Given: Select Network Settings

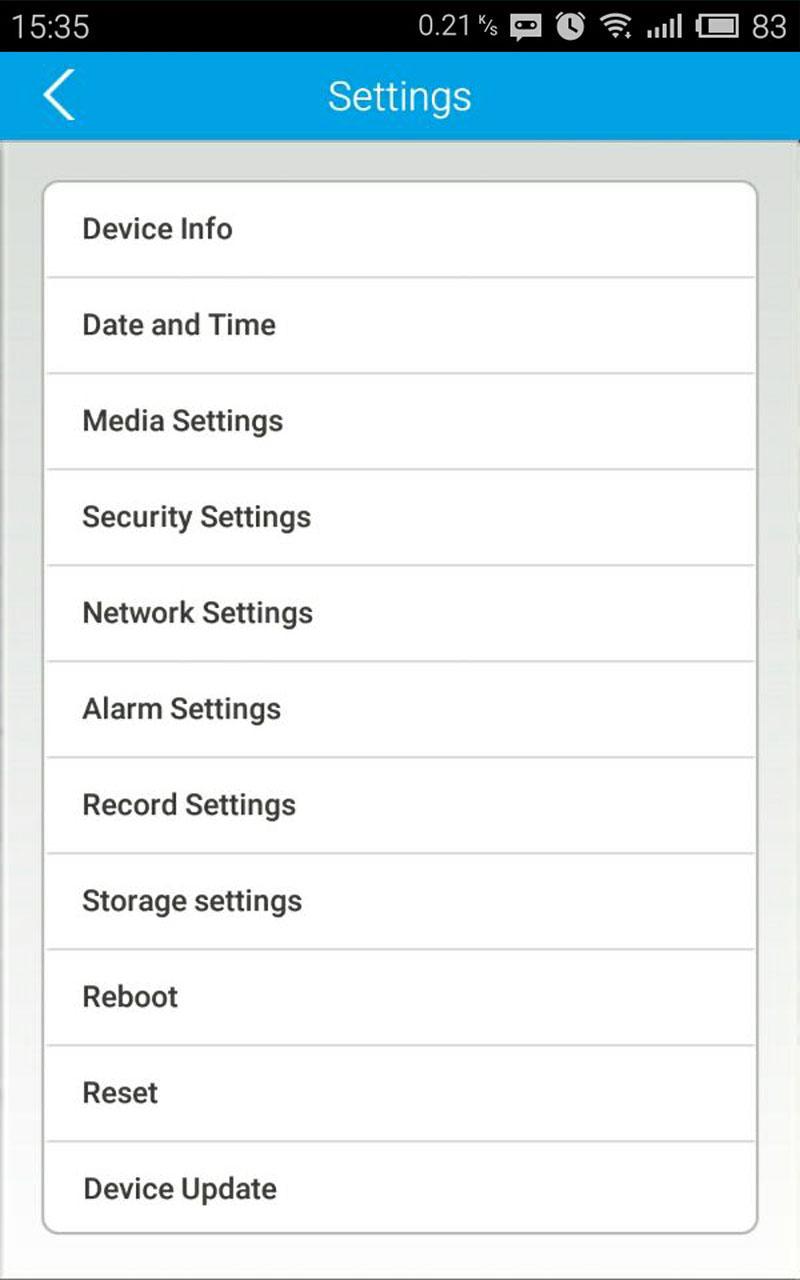Looking at the screenshot, I should [400, 613].
